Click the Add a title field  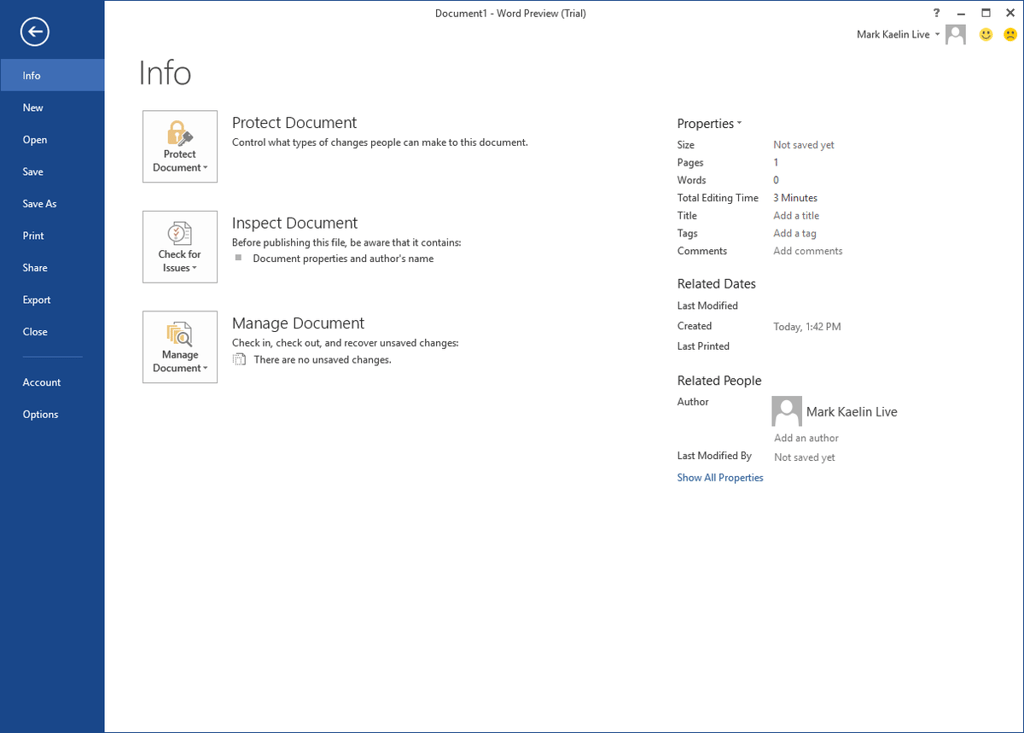coord(796,216)
